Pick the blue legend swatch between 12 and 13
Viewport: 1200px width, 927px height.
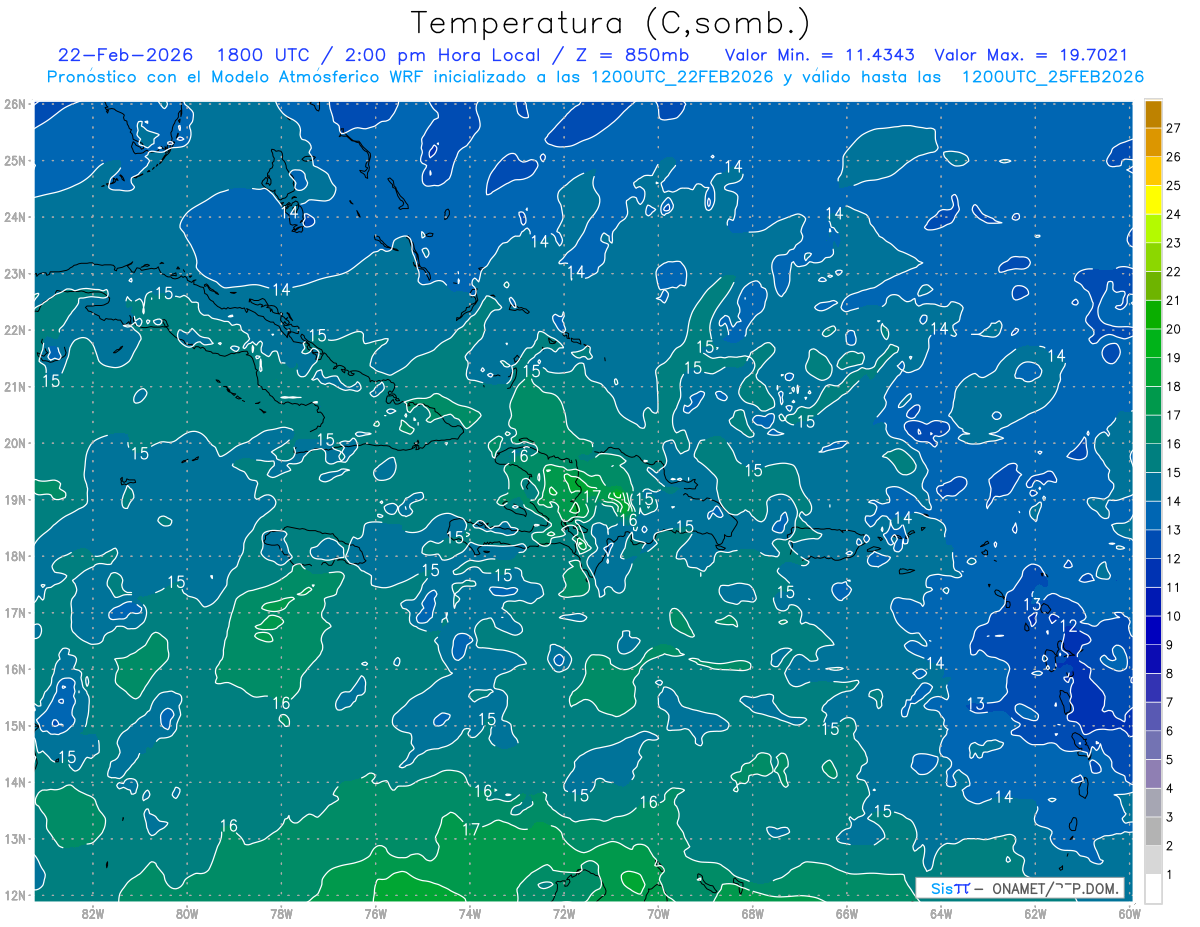pos(1154,545)
